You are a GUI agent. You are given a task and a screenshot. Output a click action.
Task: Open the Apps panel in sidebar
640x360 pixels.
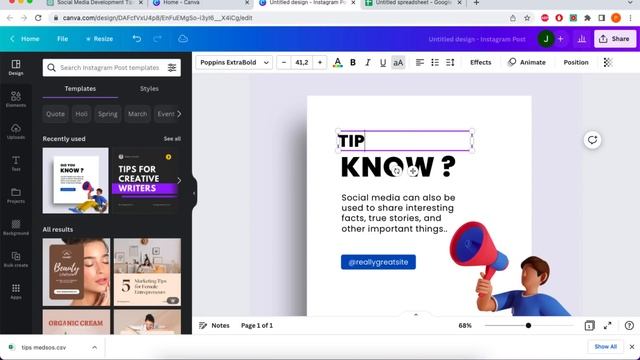click(16, 291)
